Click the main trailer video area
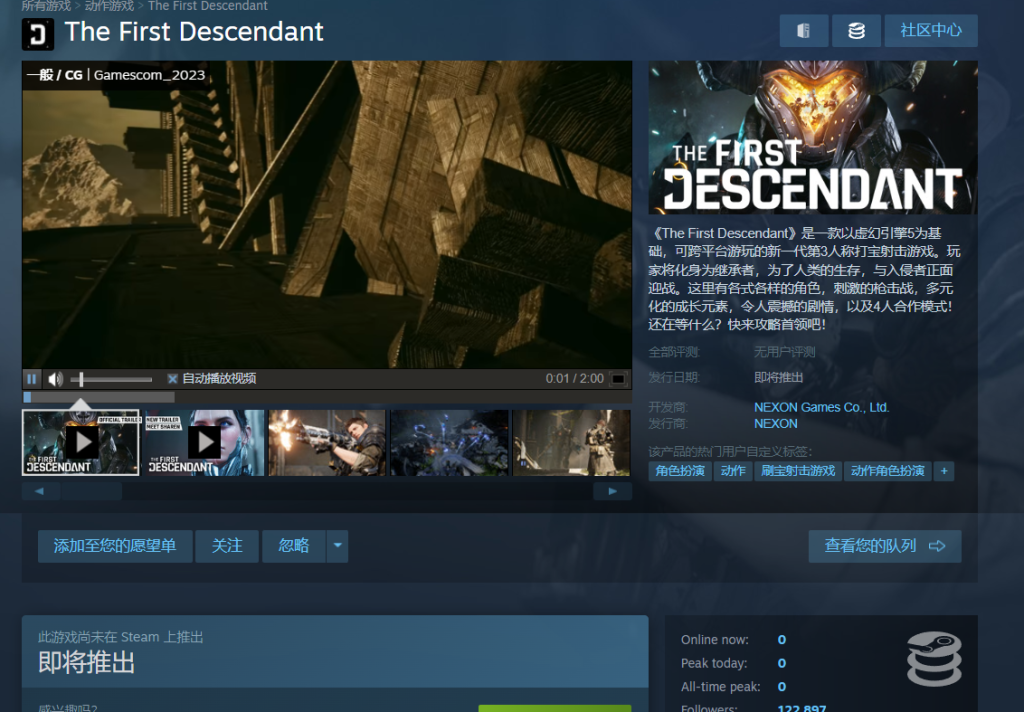The image size is (1024, 712). (x=327, y=214)
